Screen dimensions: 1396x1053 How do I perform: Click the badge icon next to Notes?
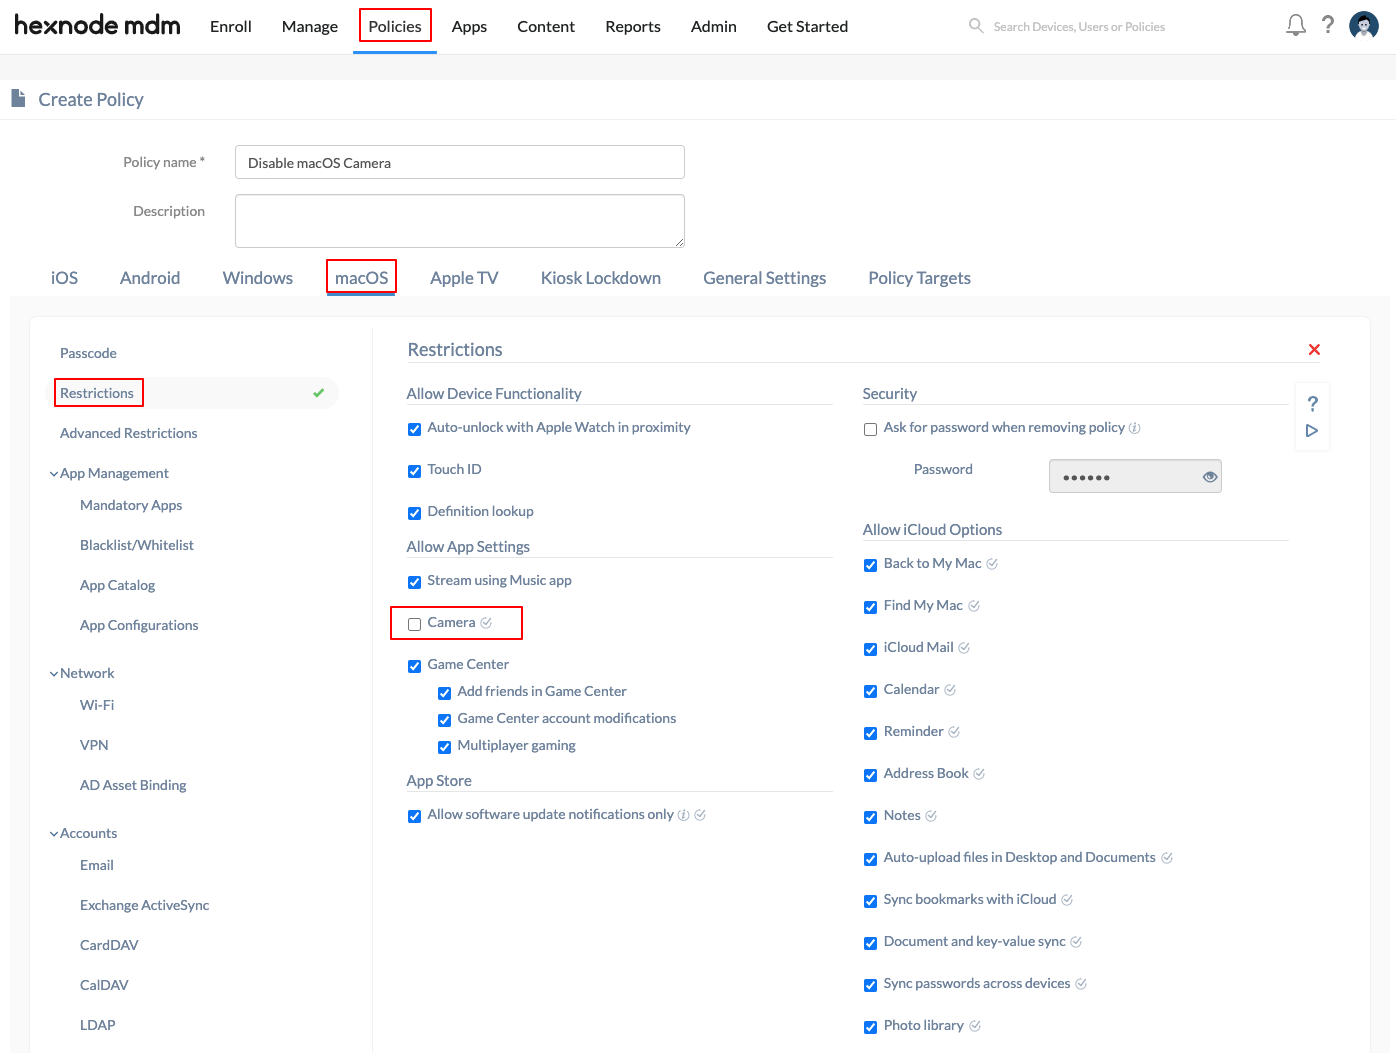[x=931, y=816]
